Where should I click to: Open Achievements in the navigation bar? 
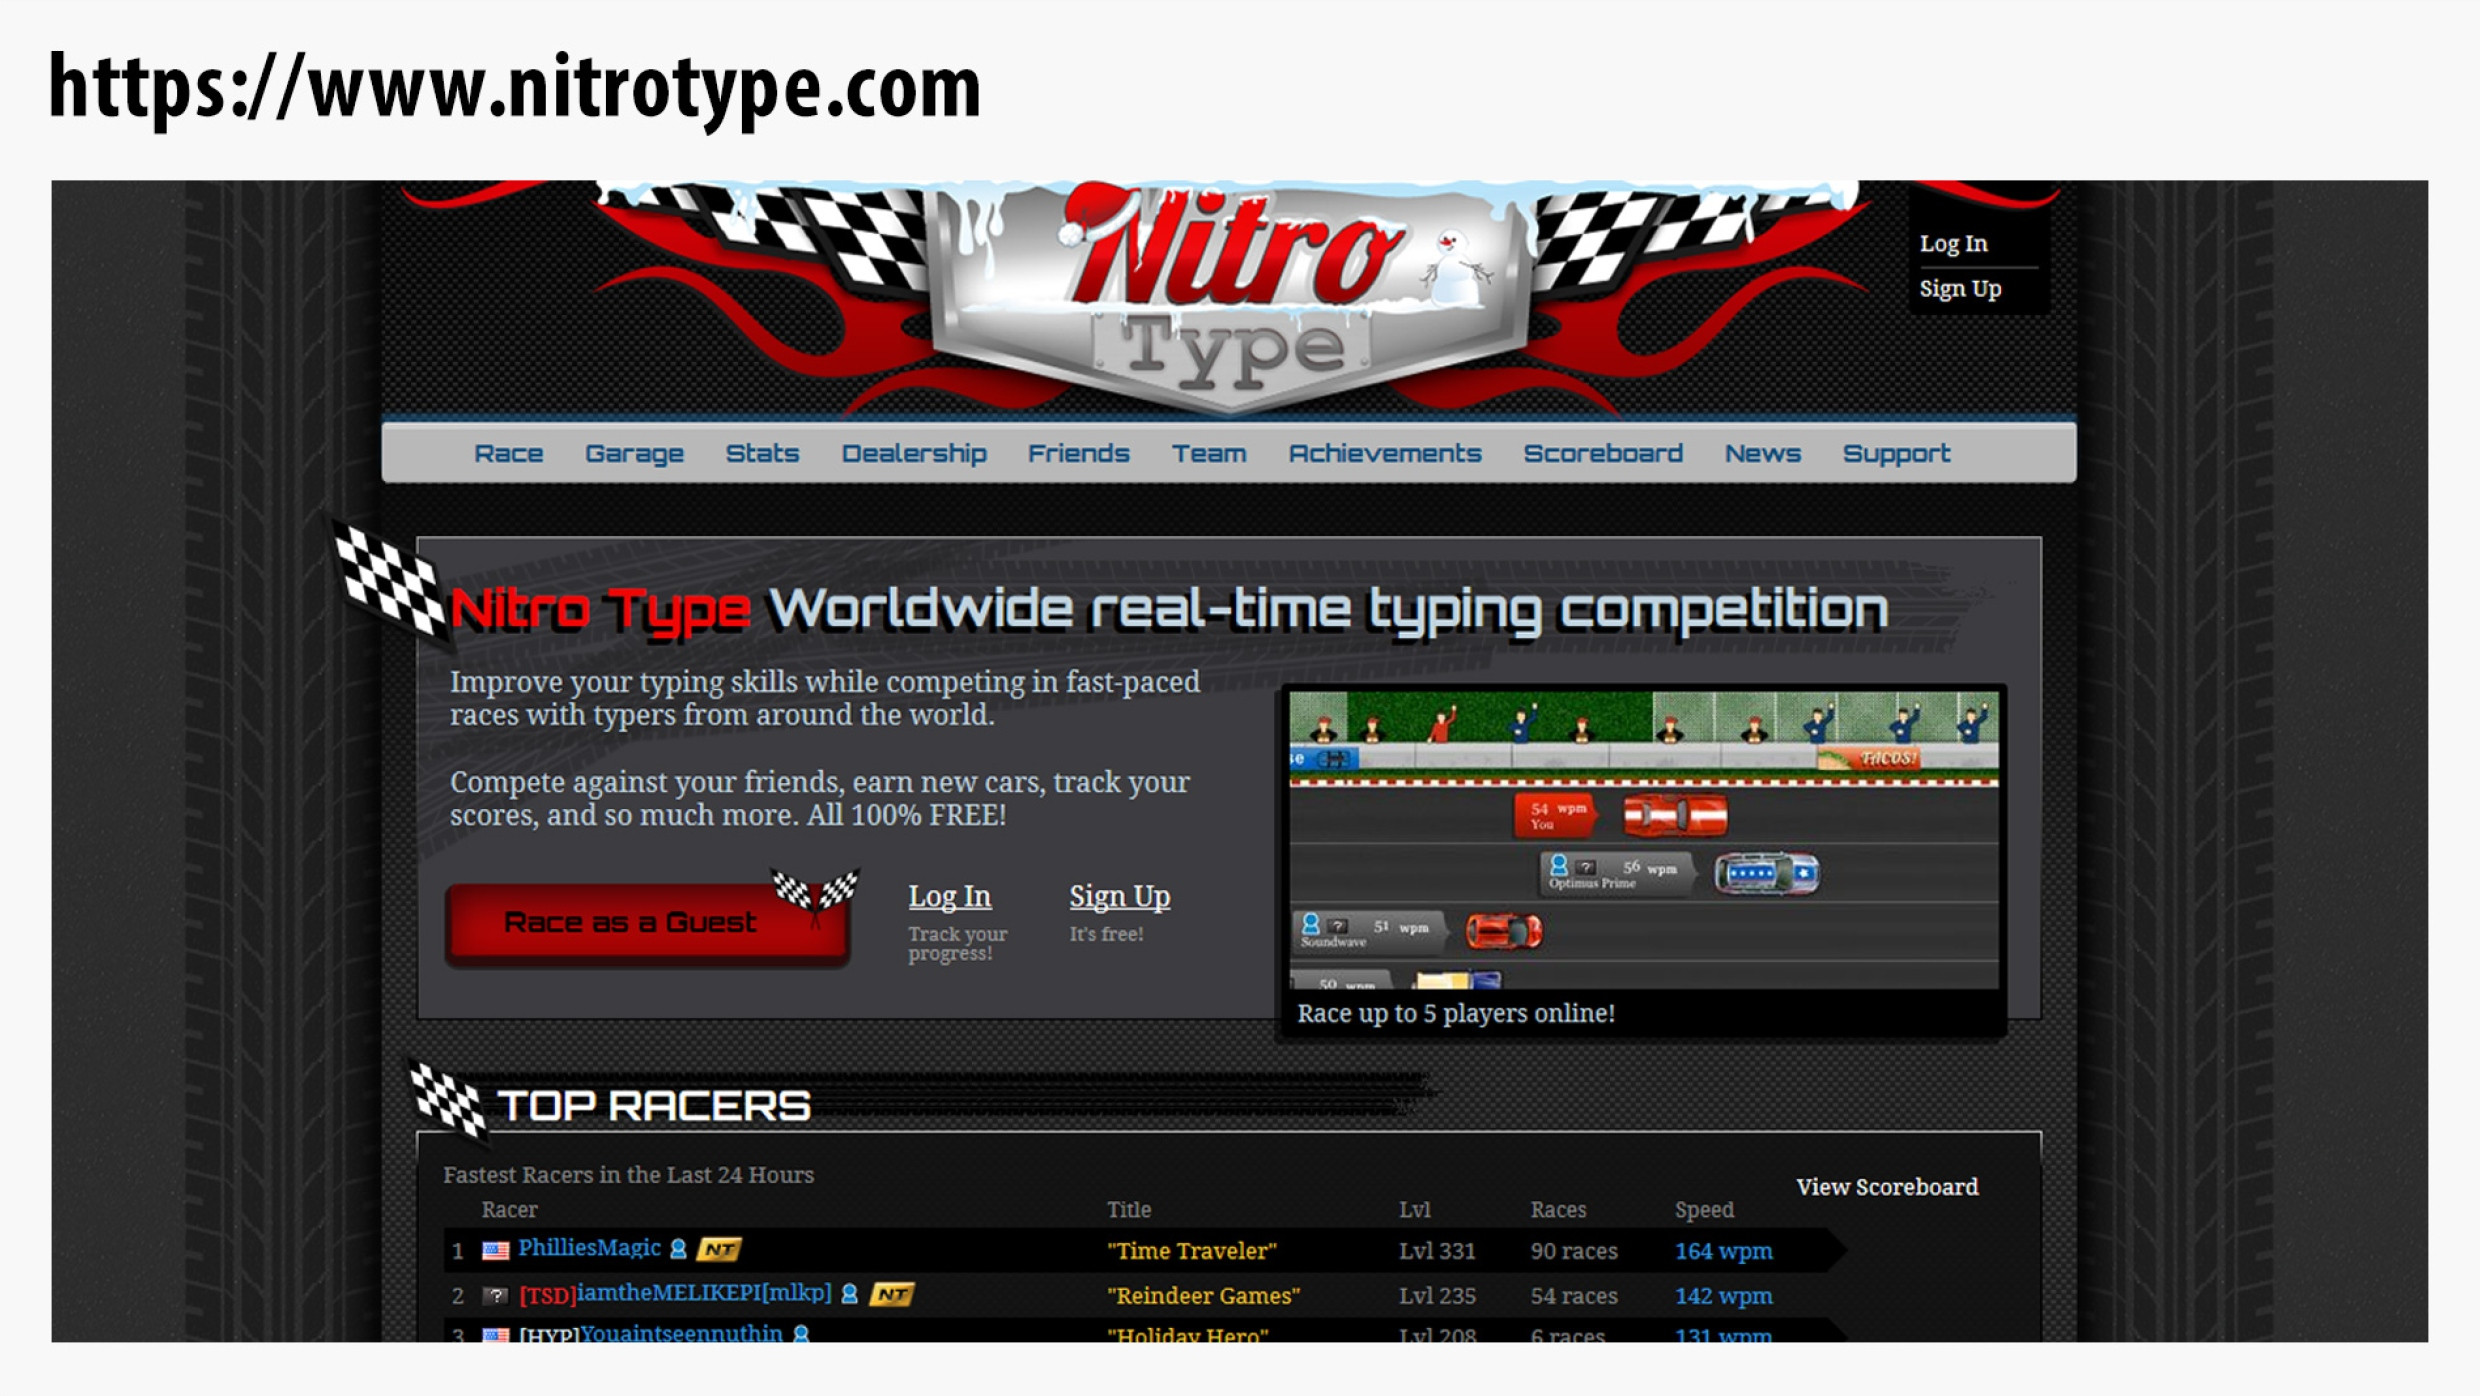(1384, 454)
